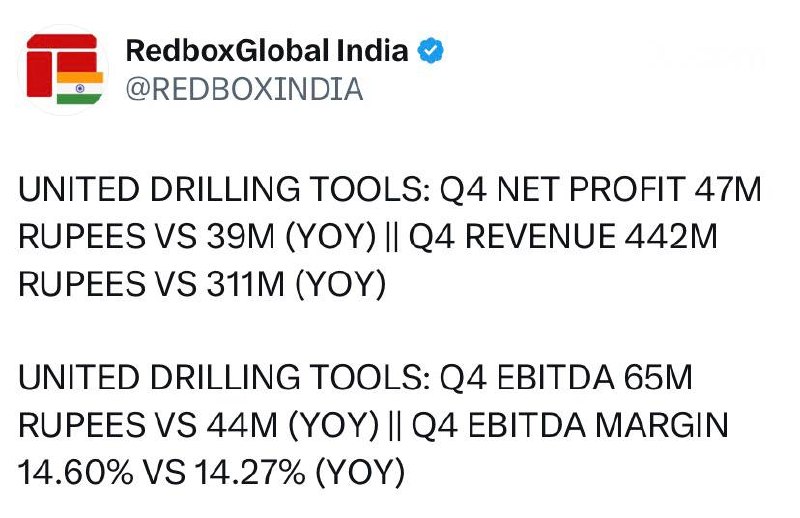Image resolution: width=800 pixels, height=518 pixels.
Task: Click the second paragraph about Q4 EBITDA
Action: pyautogui.click(x=373, y=425)
